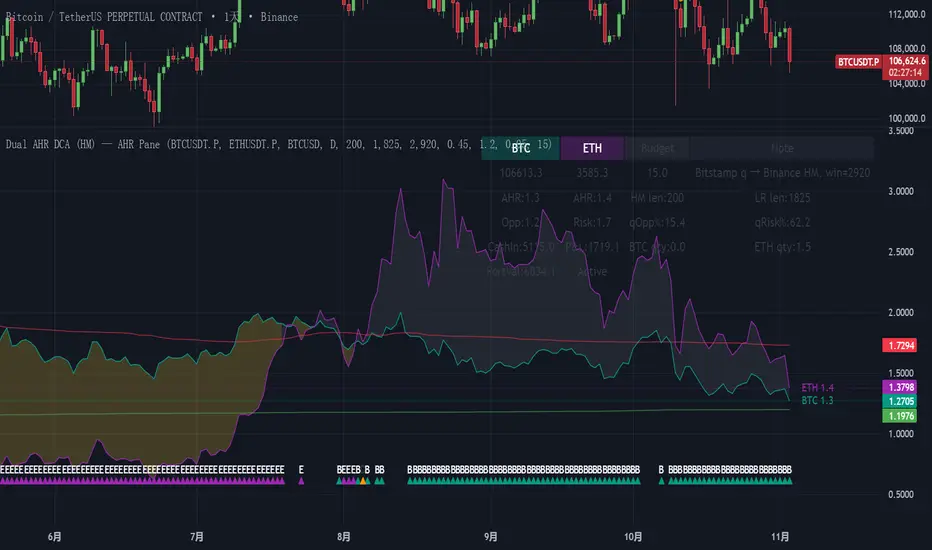Click the Bitcoin / TetherUS chart title
Screen dimensions: 932x550
coord(100,17)
